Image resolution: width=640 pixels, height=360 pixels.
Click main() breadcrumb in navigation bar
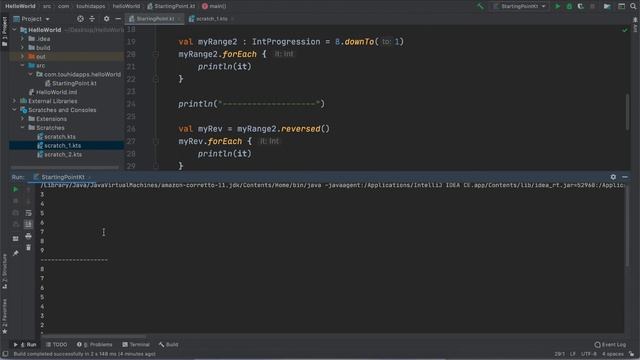pos(214,6)
